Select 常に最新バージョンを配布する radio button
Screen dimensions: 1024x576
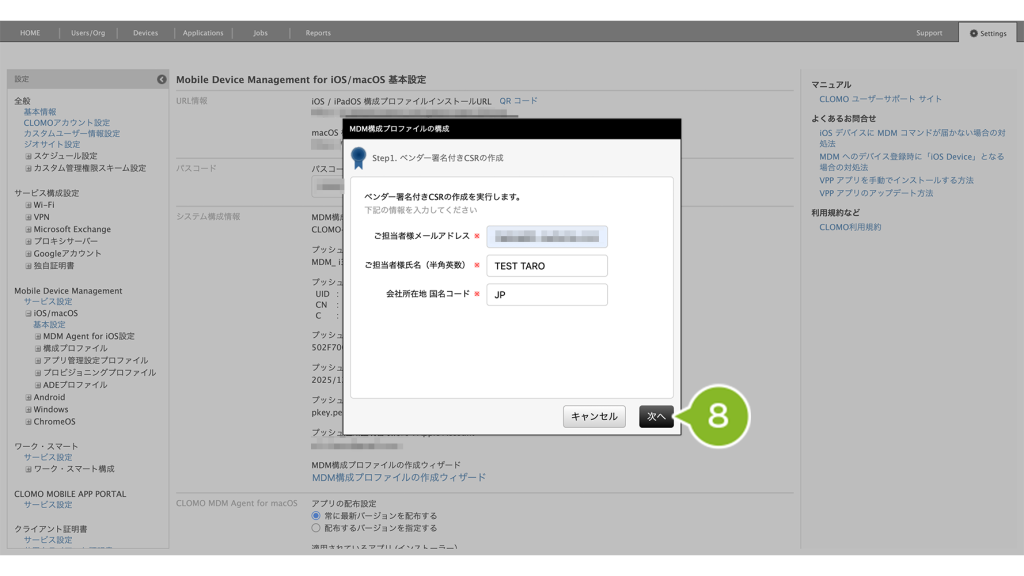coord(317,515)
